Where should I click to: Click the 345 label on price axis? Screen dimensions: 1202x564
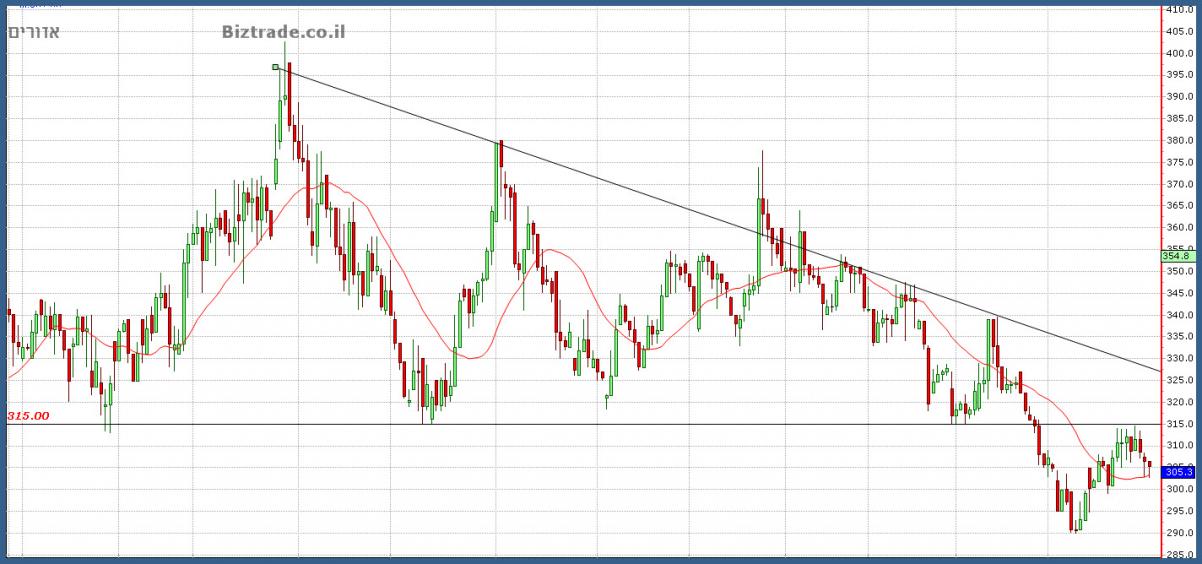[1176, 293]
